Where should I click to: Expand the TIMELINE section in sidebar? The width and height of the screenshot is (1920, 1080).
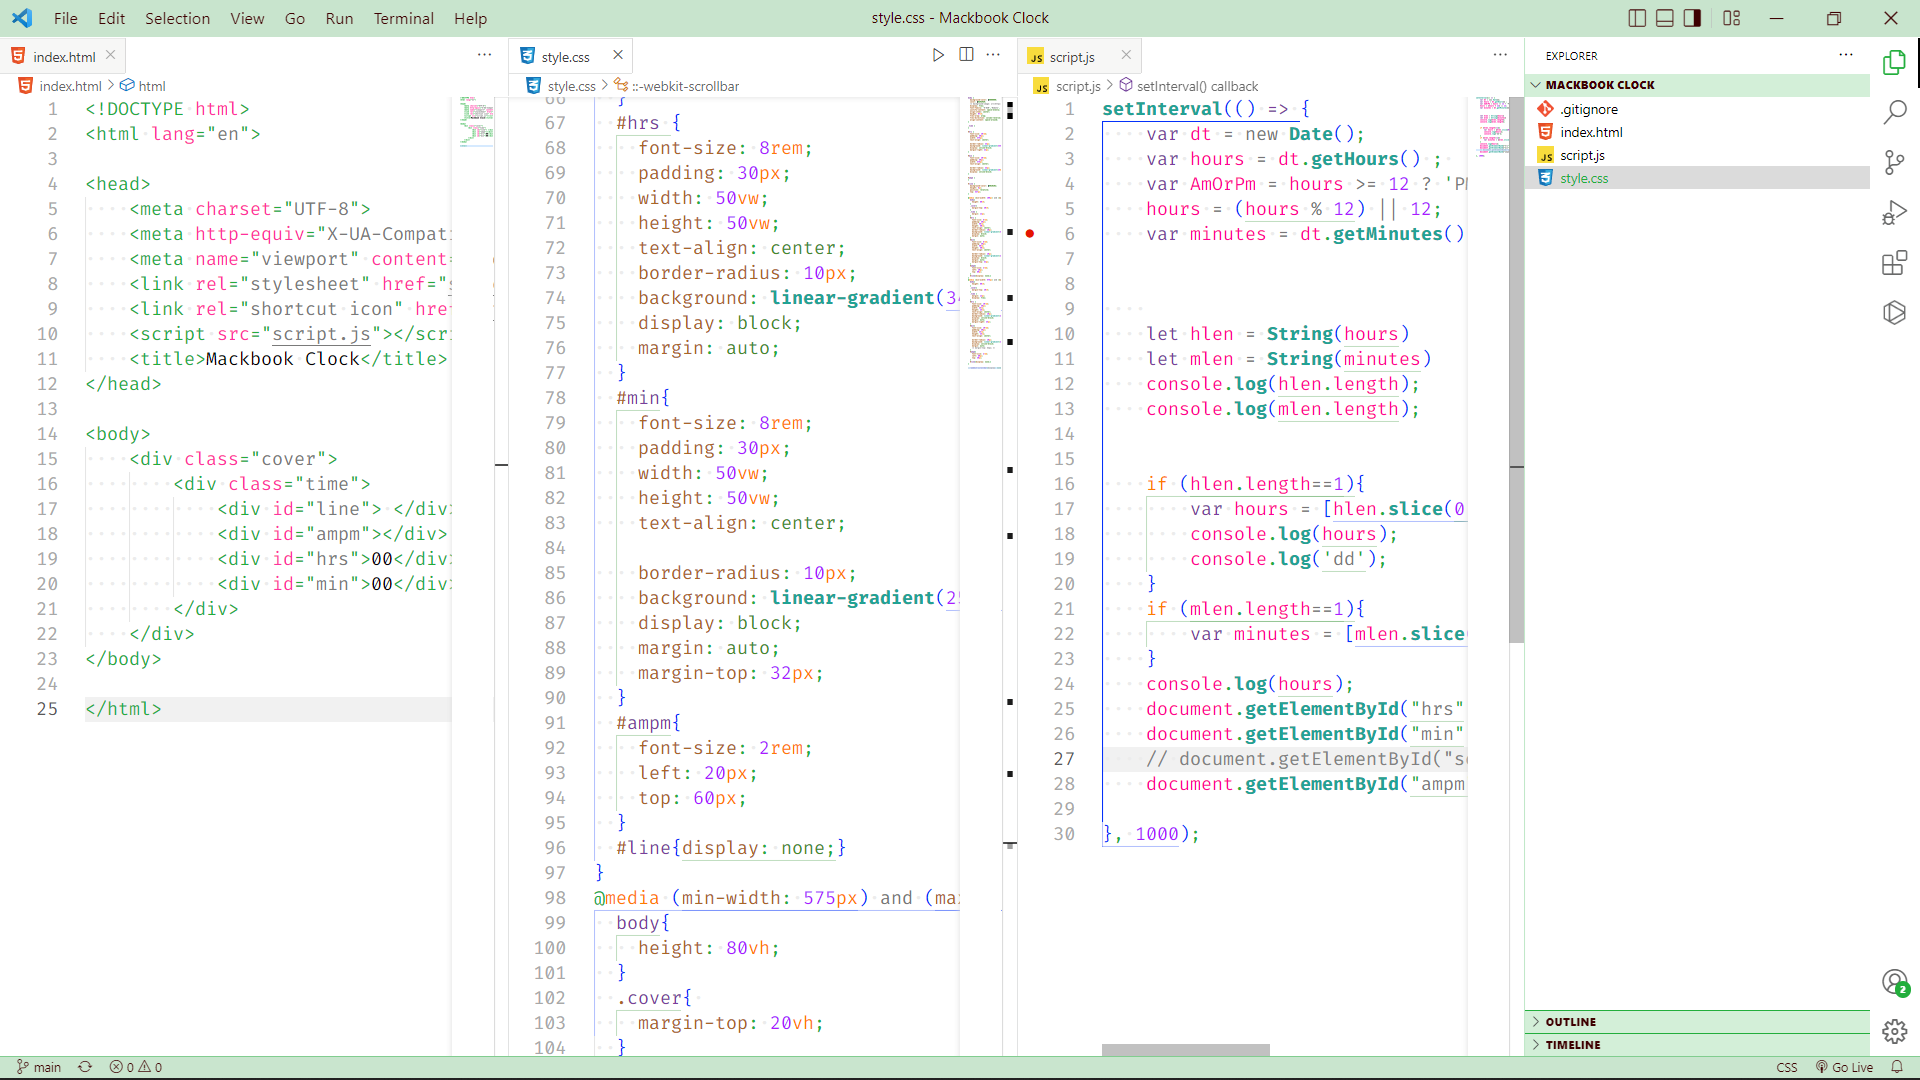[1573, 1043]
